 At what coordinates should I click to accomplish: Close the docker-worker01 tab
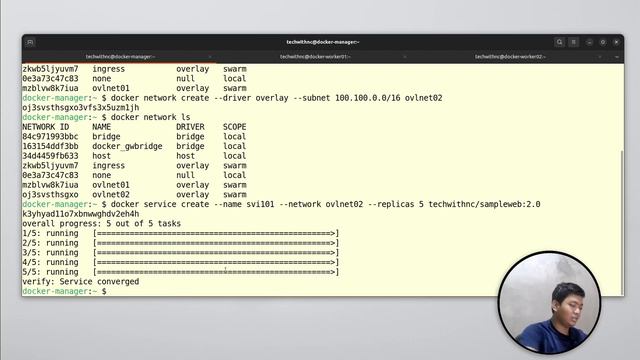[405, 57]
